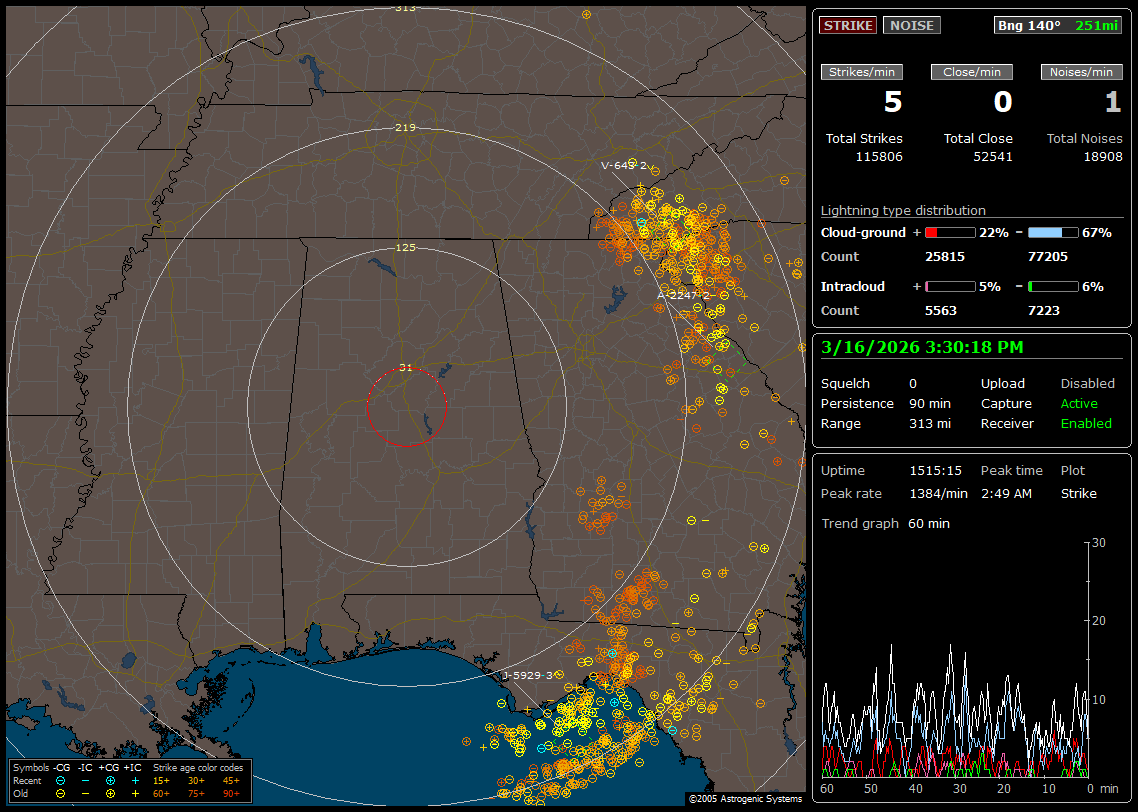Click the old -CG yellow symbol in legend
This screenshot has width=1138, height=812.
coord(61,793)
